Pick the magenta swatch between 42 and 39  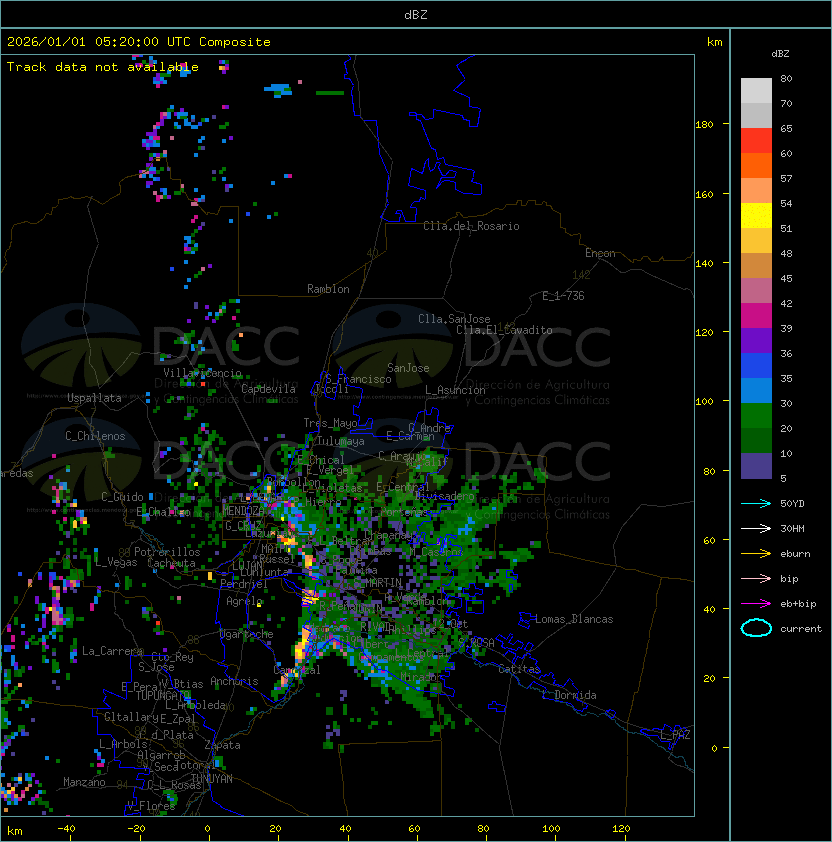(x=756, y=316)
